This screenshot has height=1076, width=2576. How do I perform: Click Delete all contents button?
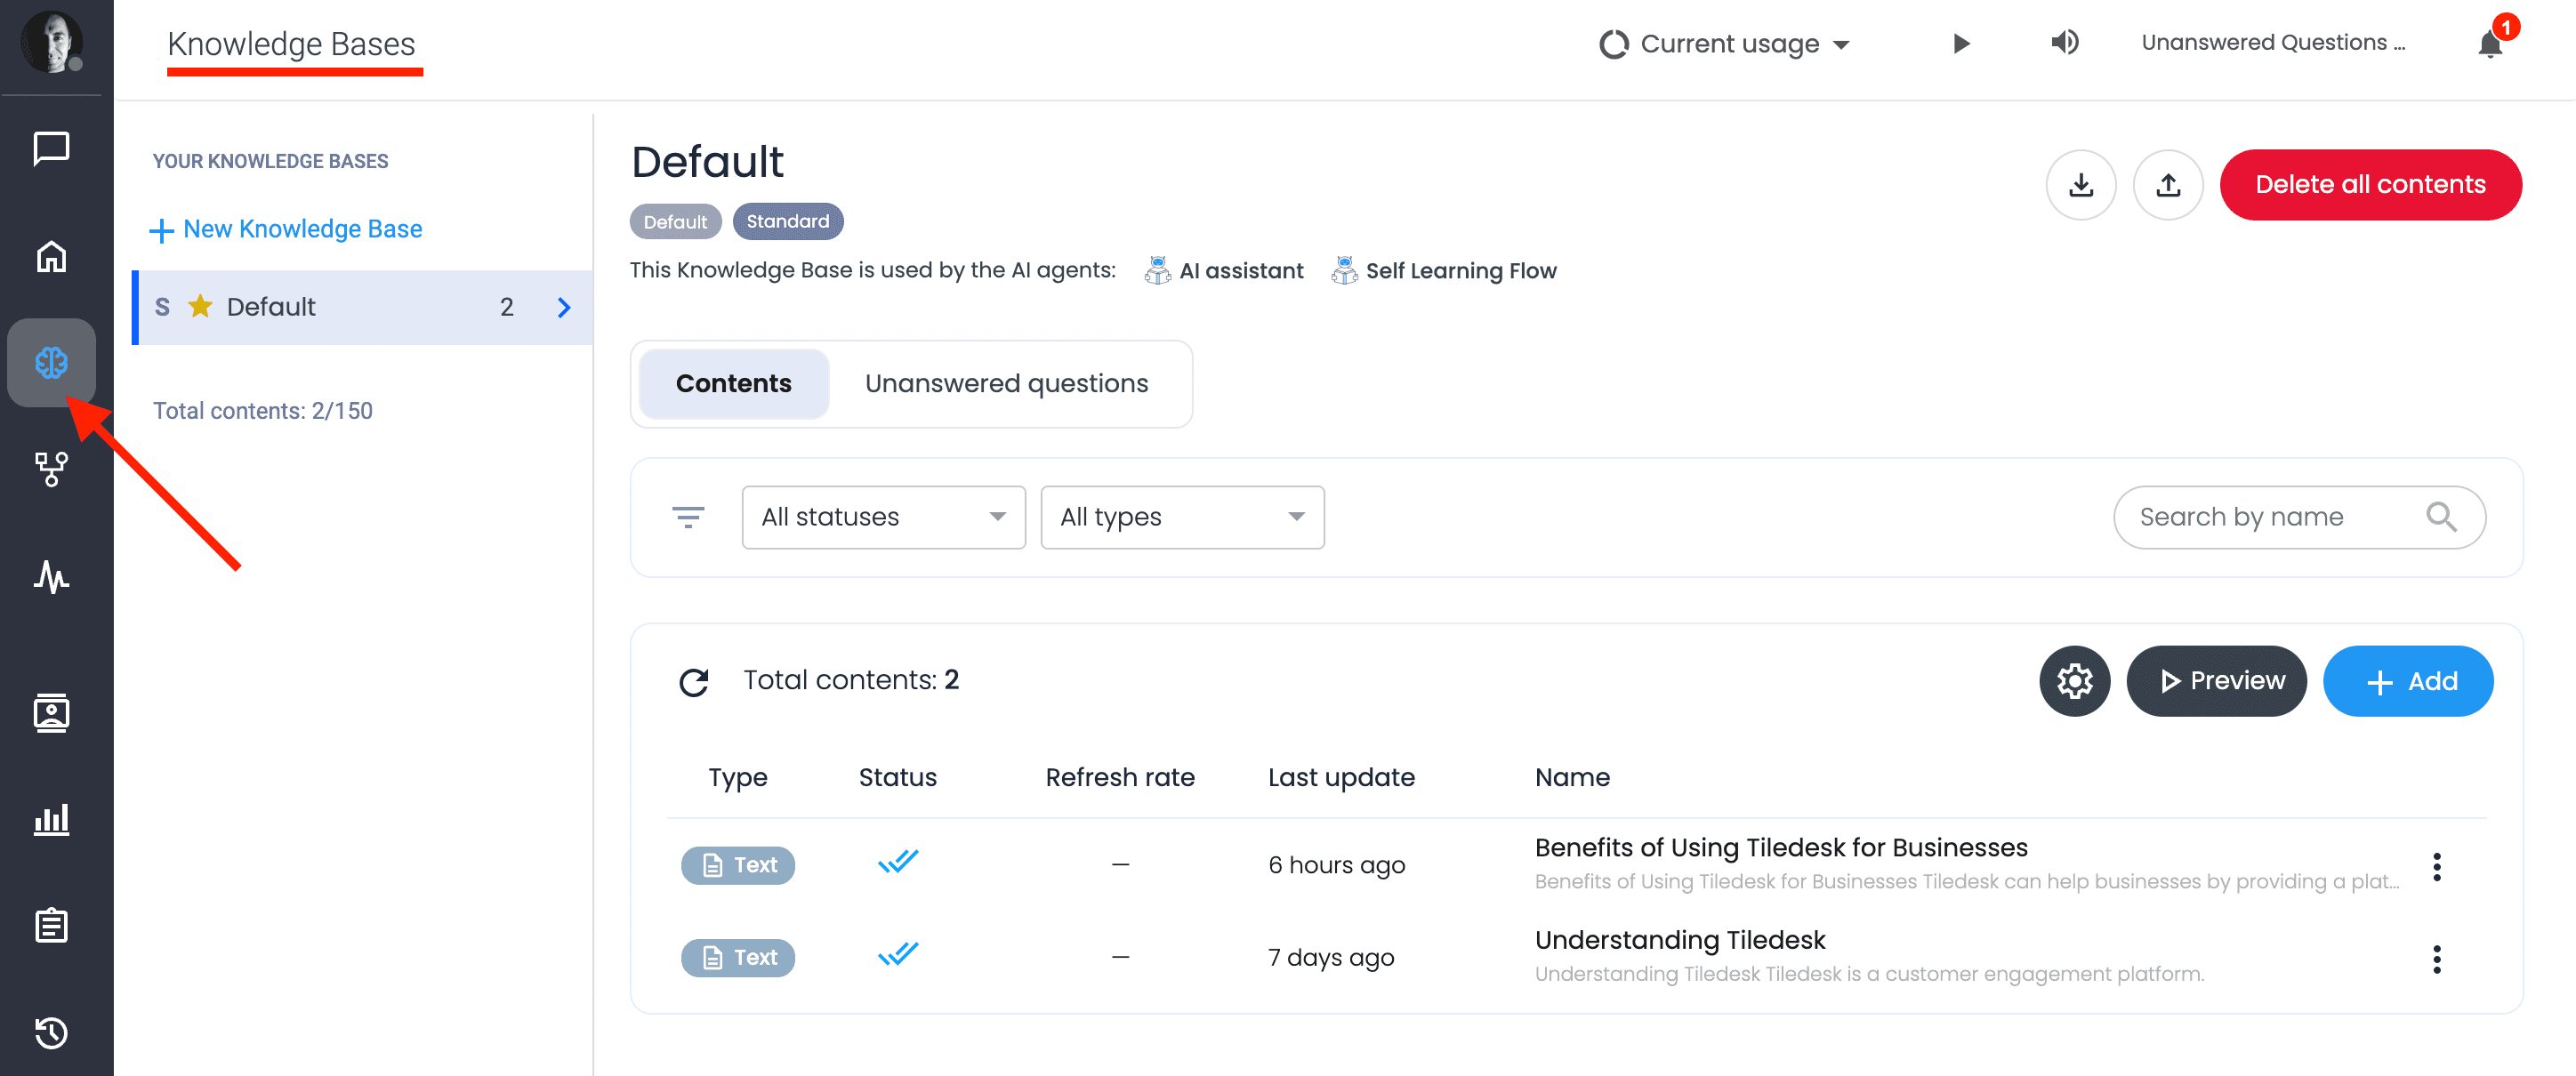2370,185
